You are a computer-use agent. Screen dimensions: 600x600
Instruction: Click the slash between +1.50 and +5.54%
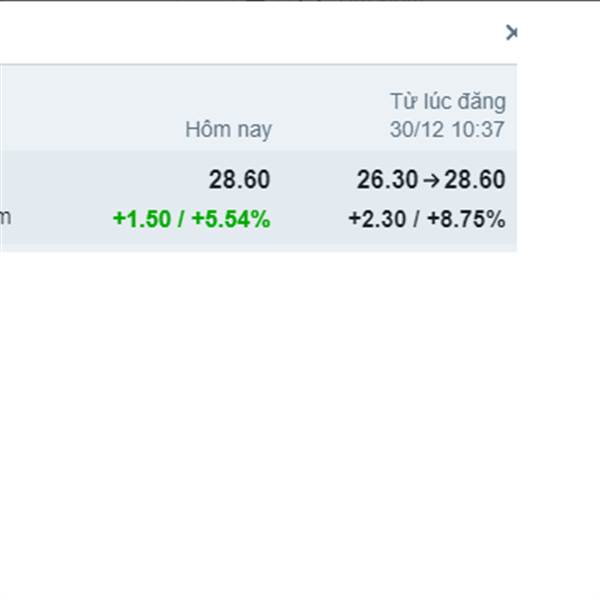point(181,219)
